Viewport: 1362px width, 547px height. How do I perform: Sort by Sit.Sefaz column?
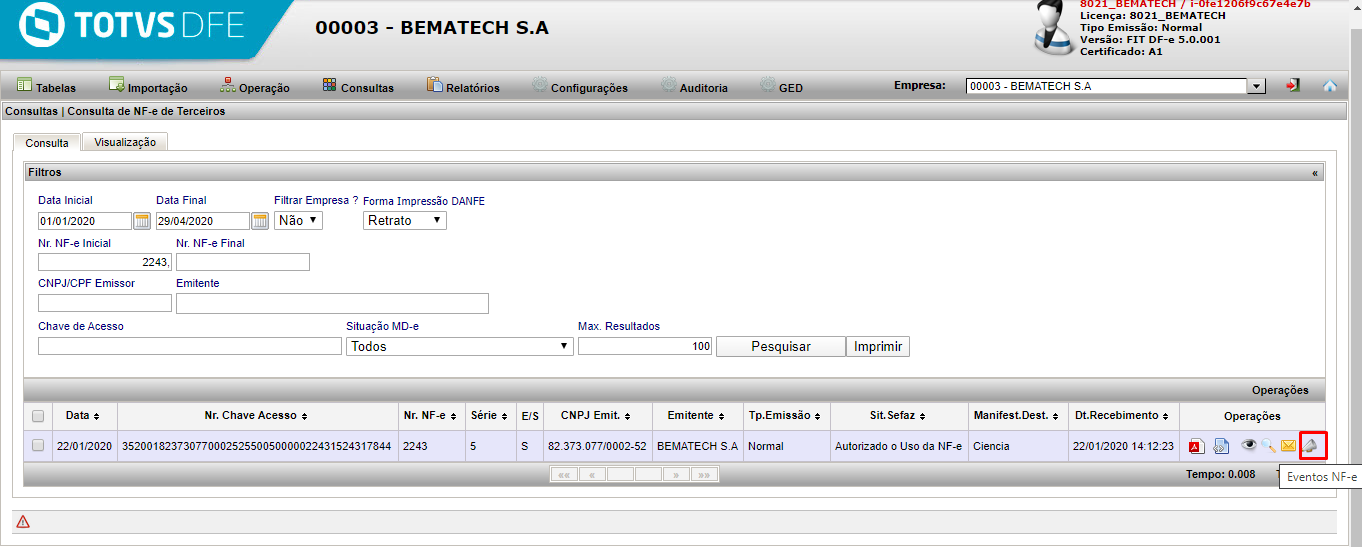pyautogui.click(x=898, y=415)
